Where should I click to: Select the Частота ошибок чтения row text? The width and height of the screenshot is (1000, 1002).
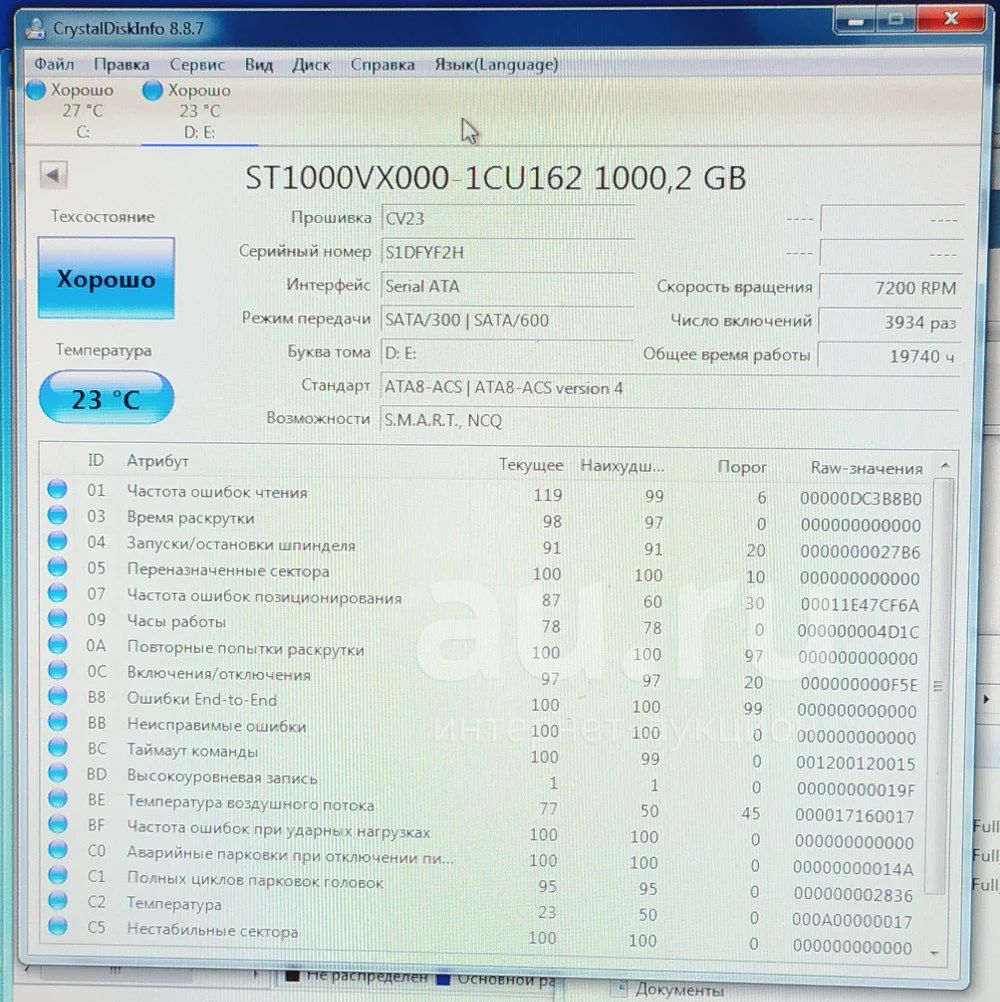point(217,492)
